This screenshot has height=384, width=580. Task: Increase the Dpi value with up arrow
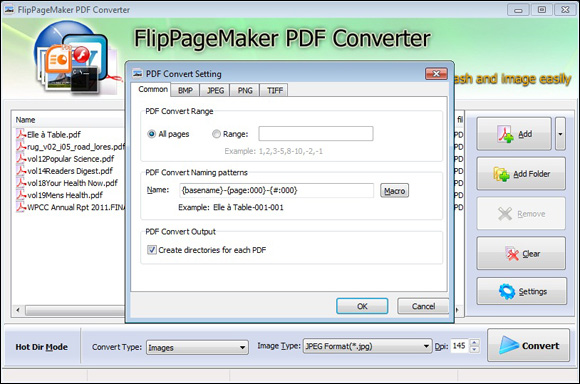point(474,343)
